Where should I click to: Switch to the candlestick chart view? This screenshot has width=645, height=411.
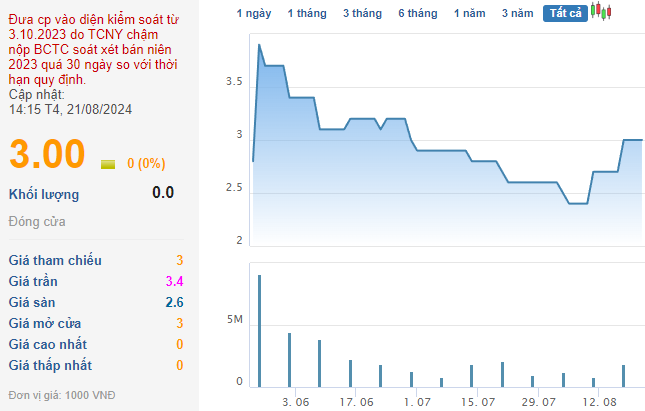coord(600,12)
